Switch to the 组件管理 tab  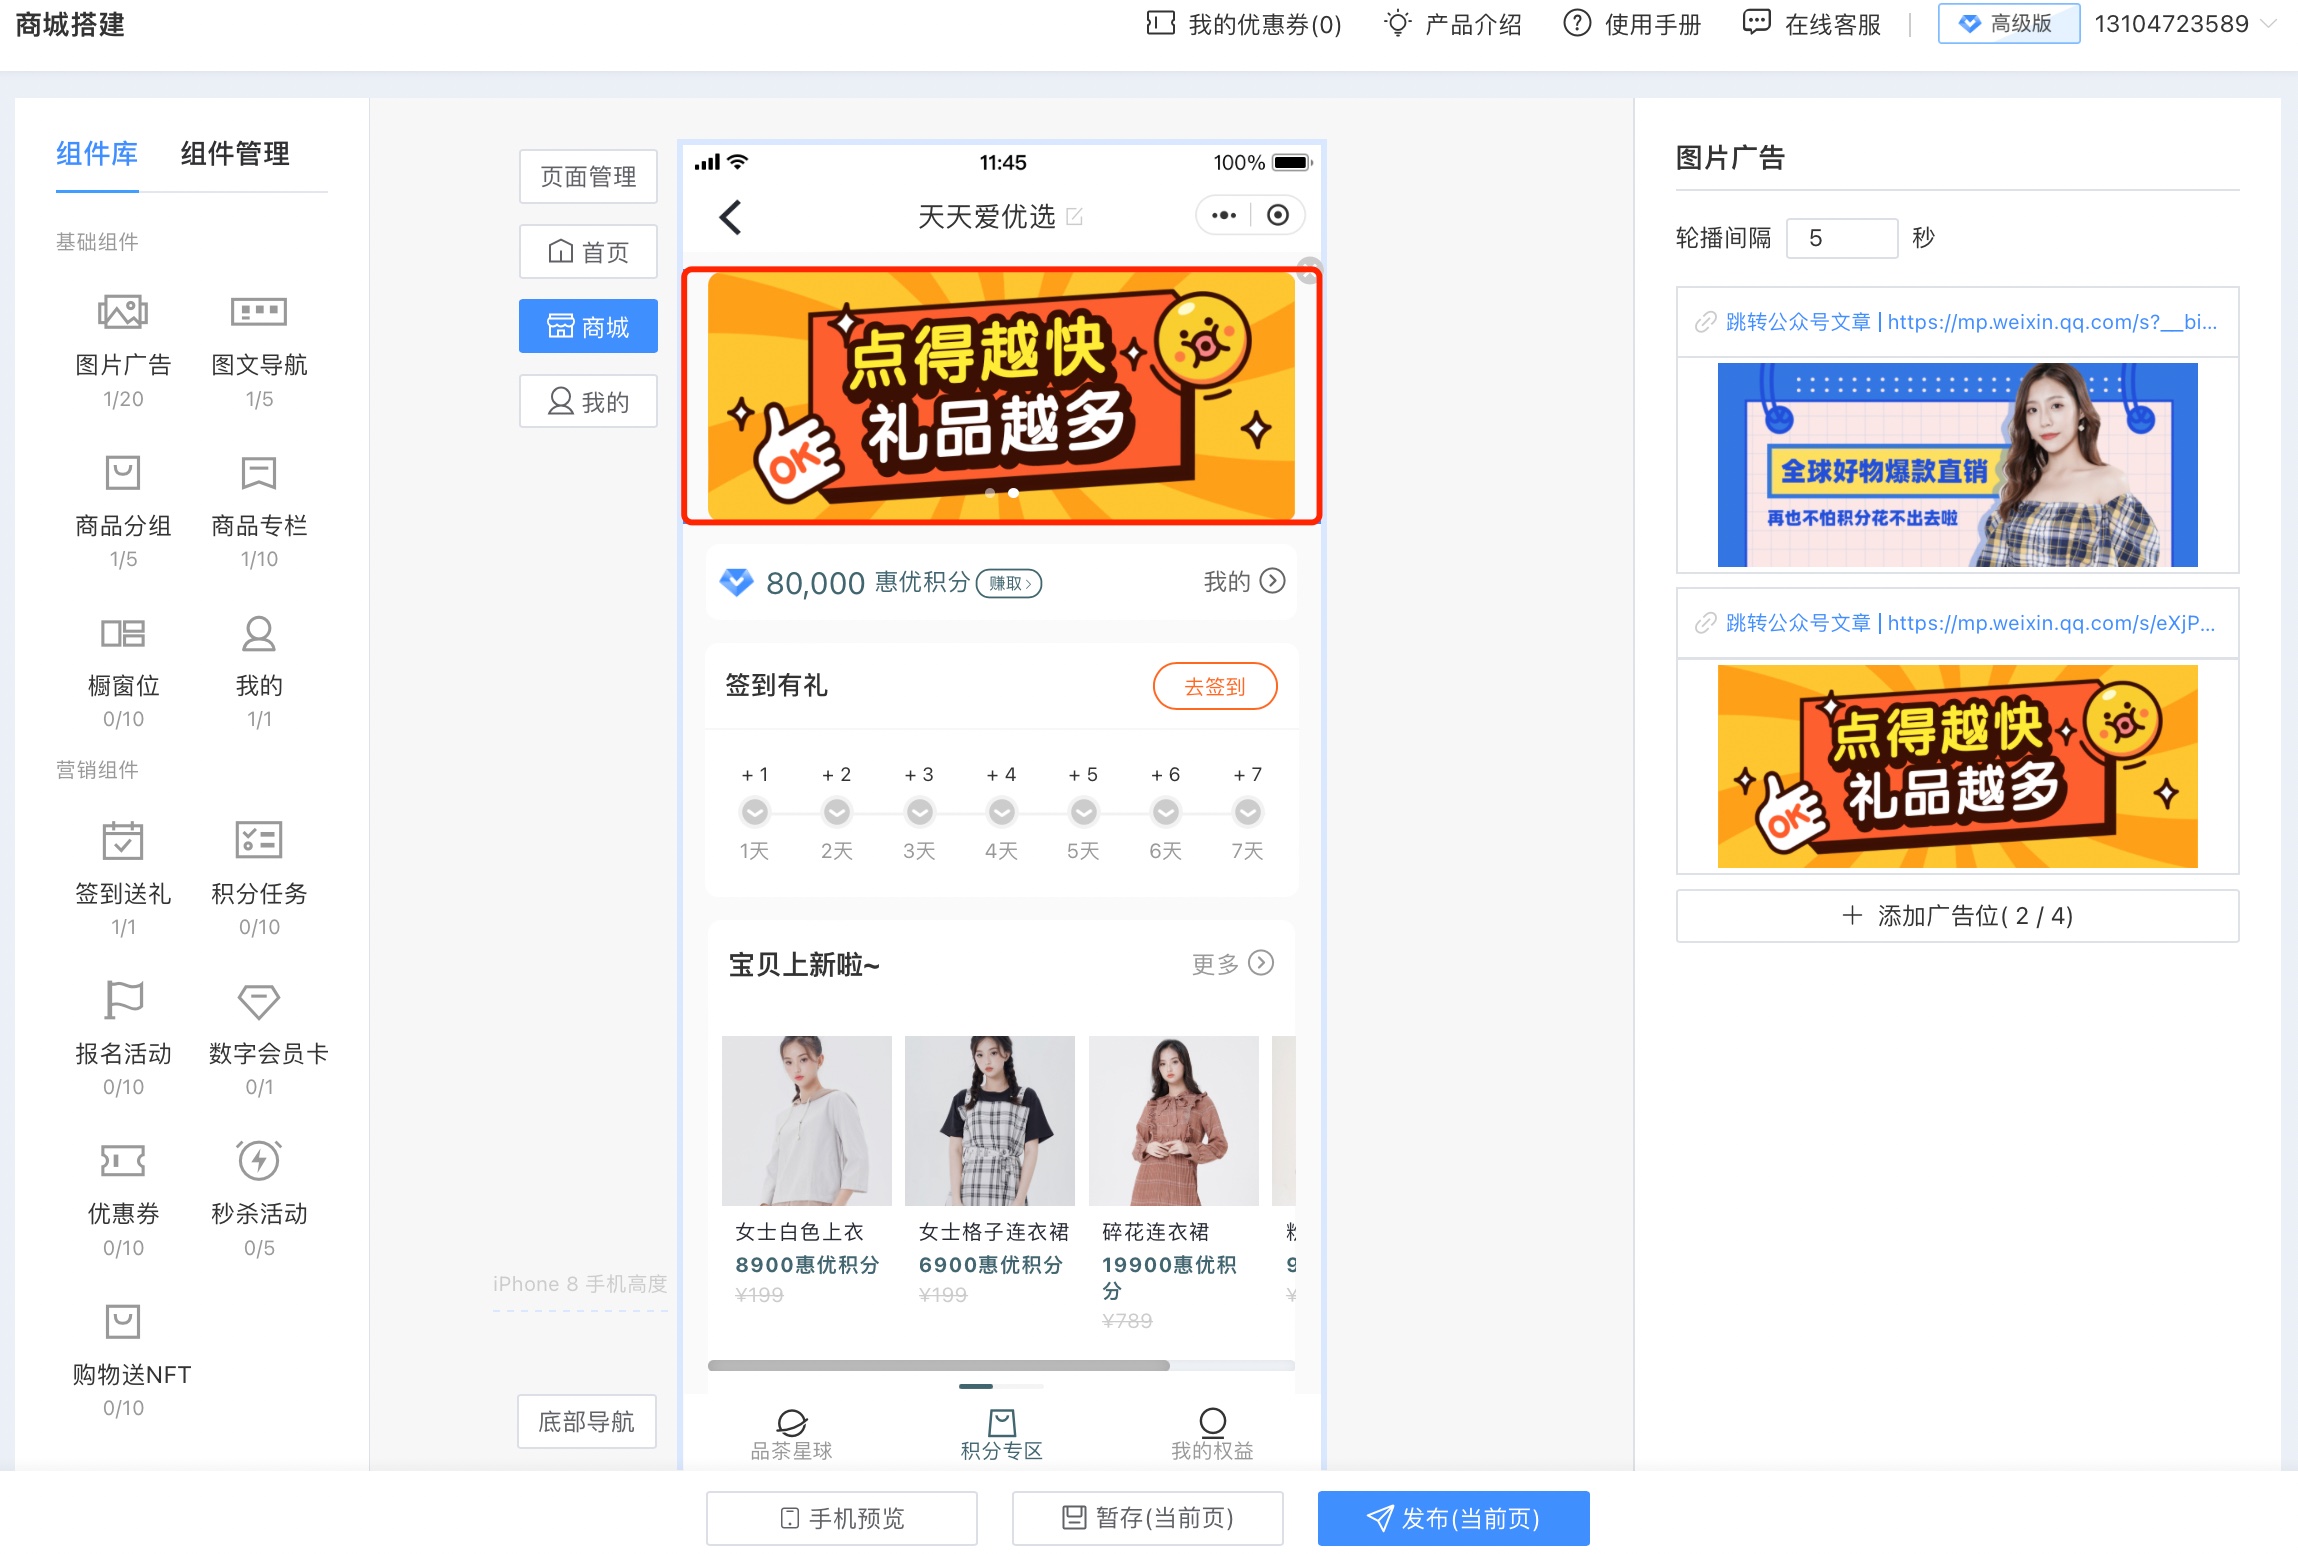pyautogui.click(x=235, y=154)
